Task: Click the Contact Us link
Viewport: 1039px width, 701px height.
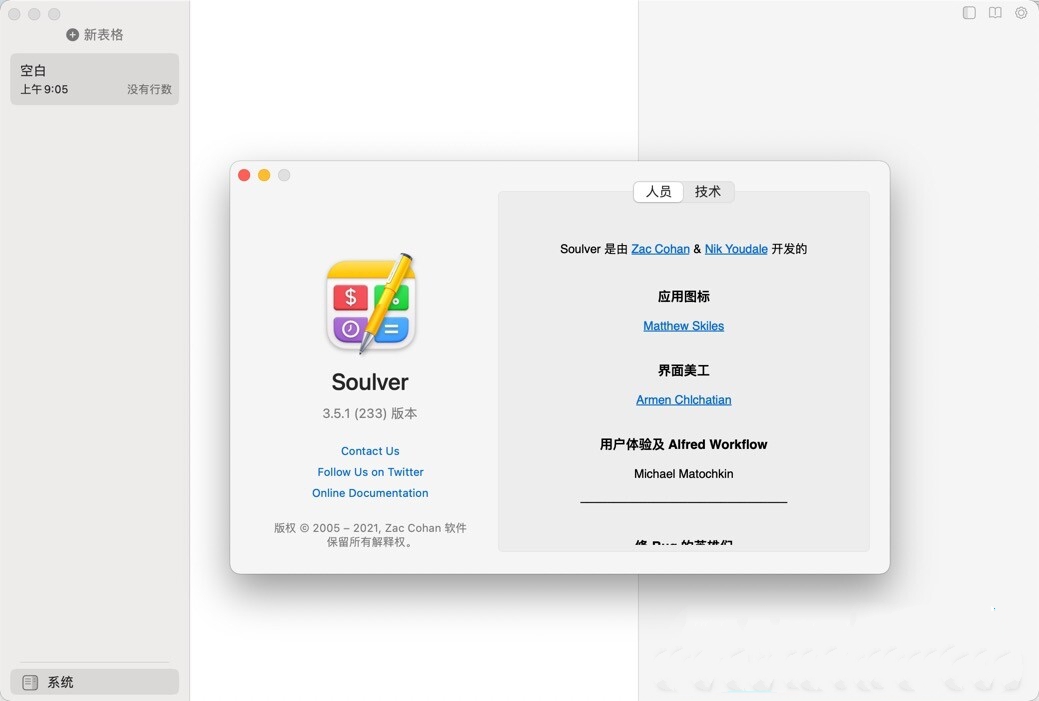Action: pos(370,451)
